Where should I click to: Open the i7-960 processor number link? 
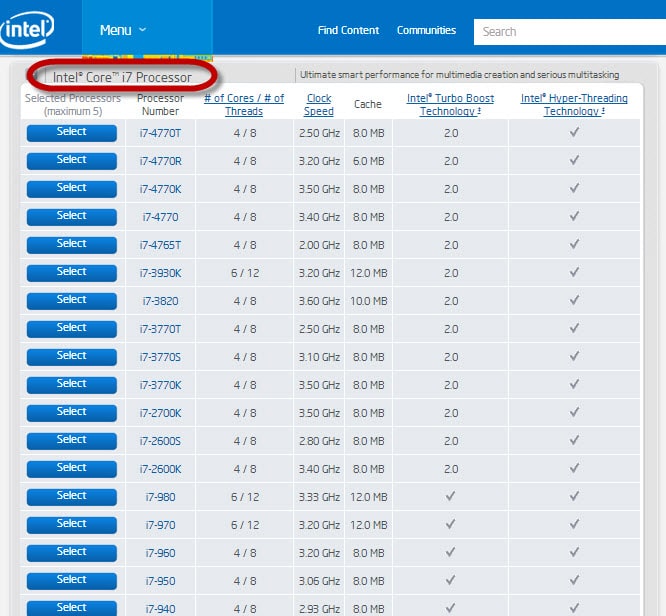(160, 552)
